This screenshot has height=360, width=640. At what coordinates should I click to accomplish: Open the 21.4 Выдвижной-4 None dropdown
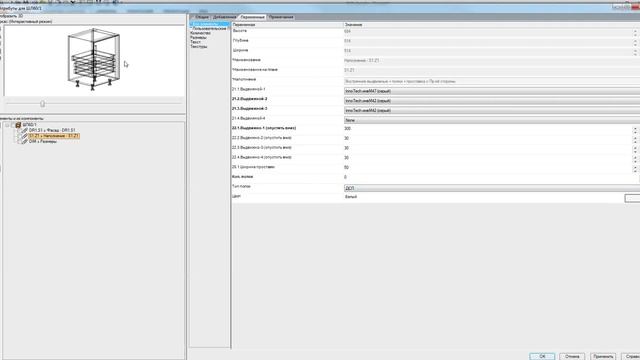(492, 120)
